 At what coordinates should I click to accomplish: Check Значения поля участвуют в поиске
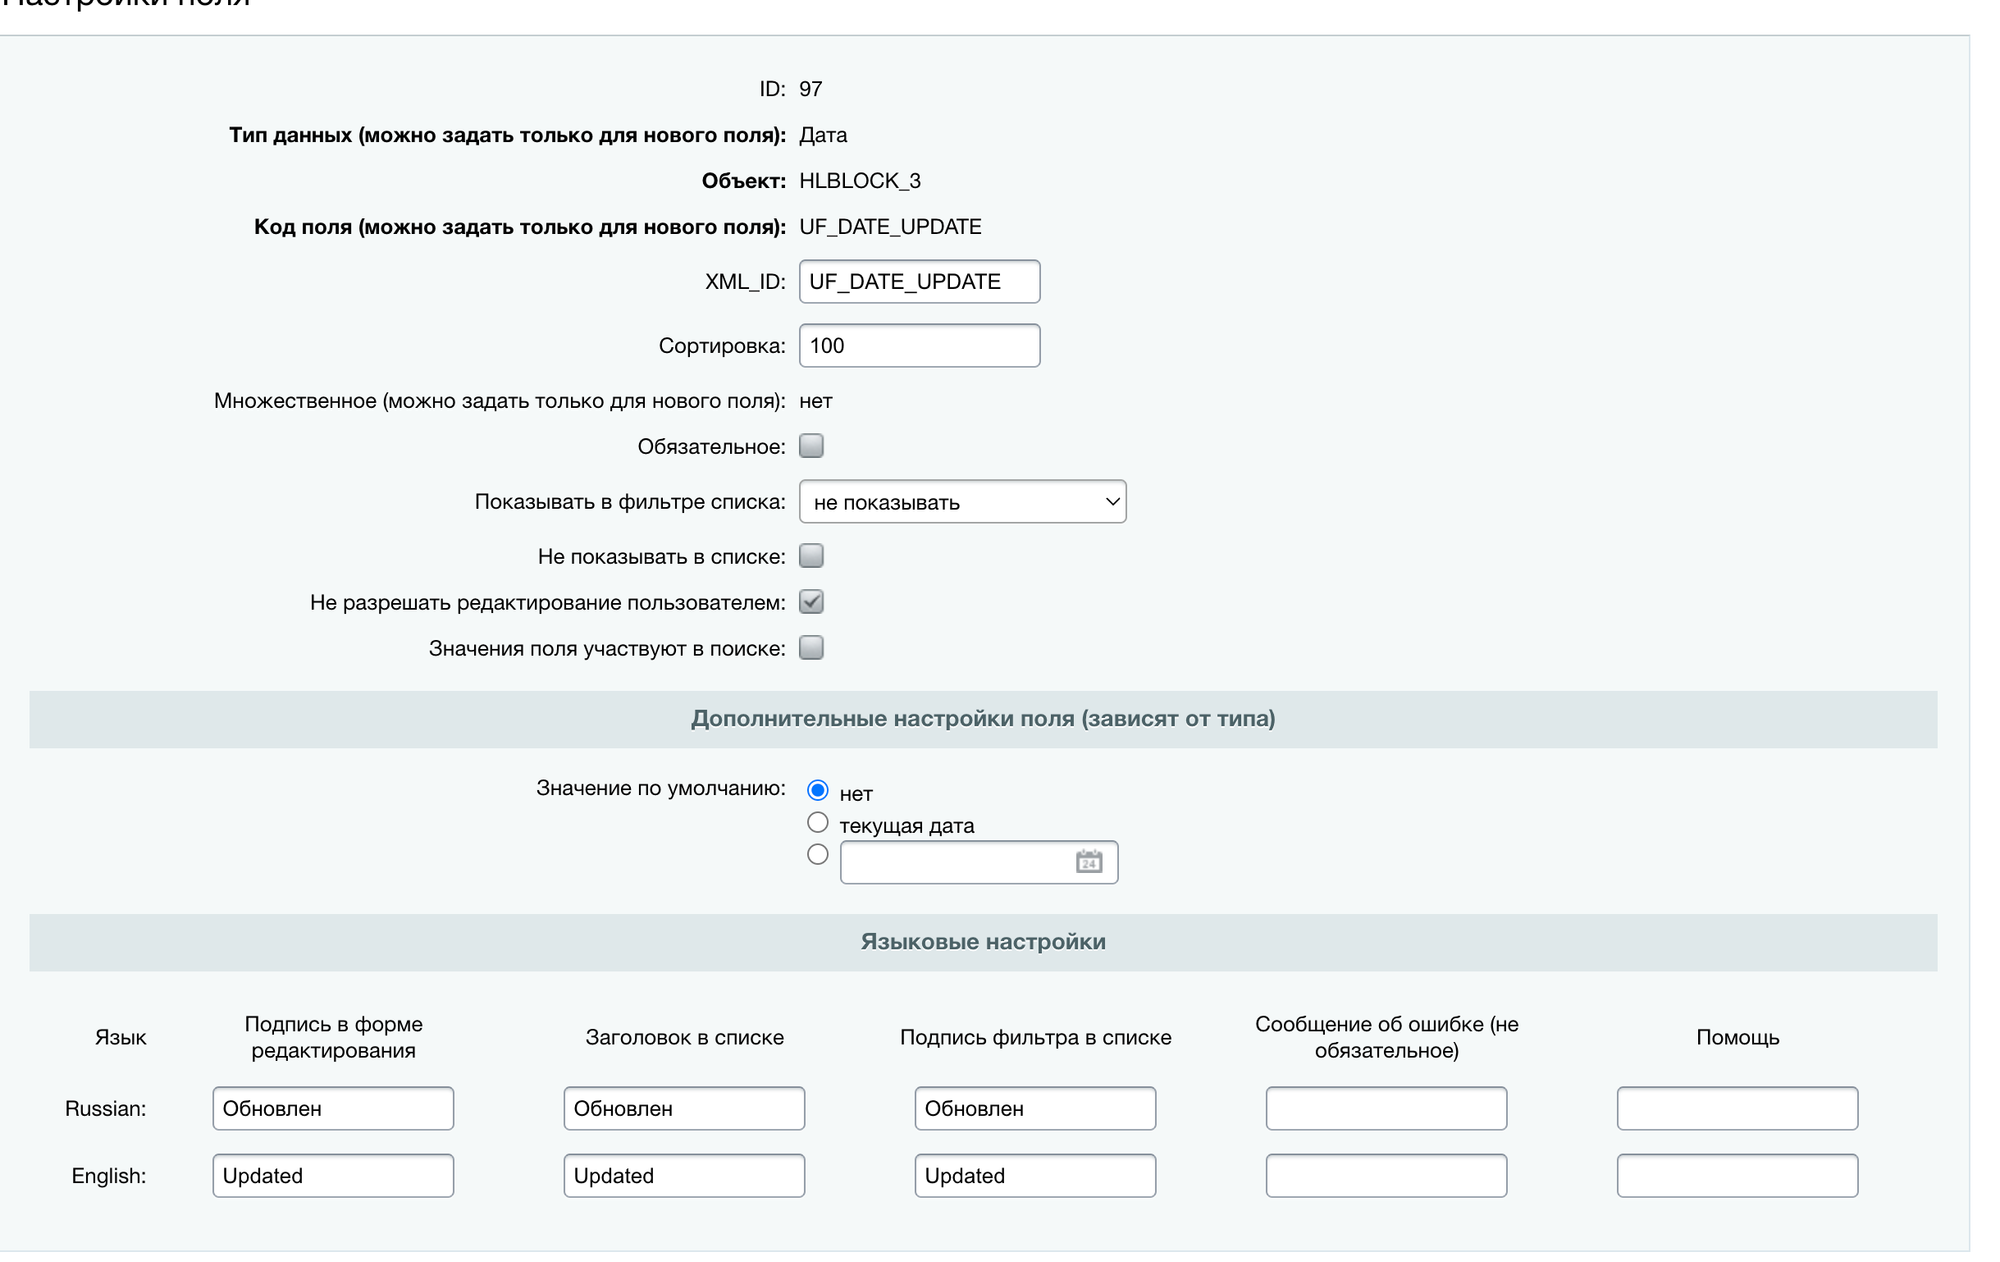[x=811, y=648]
